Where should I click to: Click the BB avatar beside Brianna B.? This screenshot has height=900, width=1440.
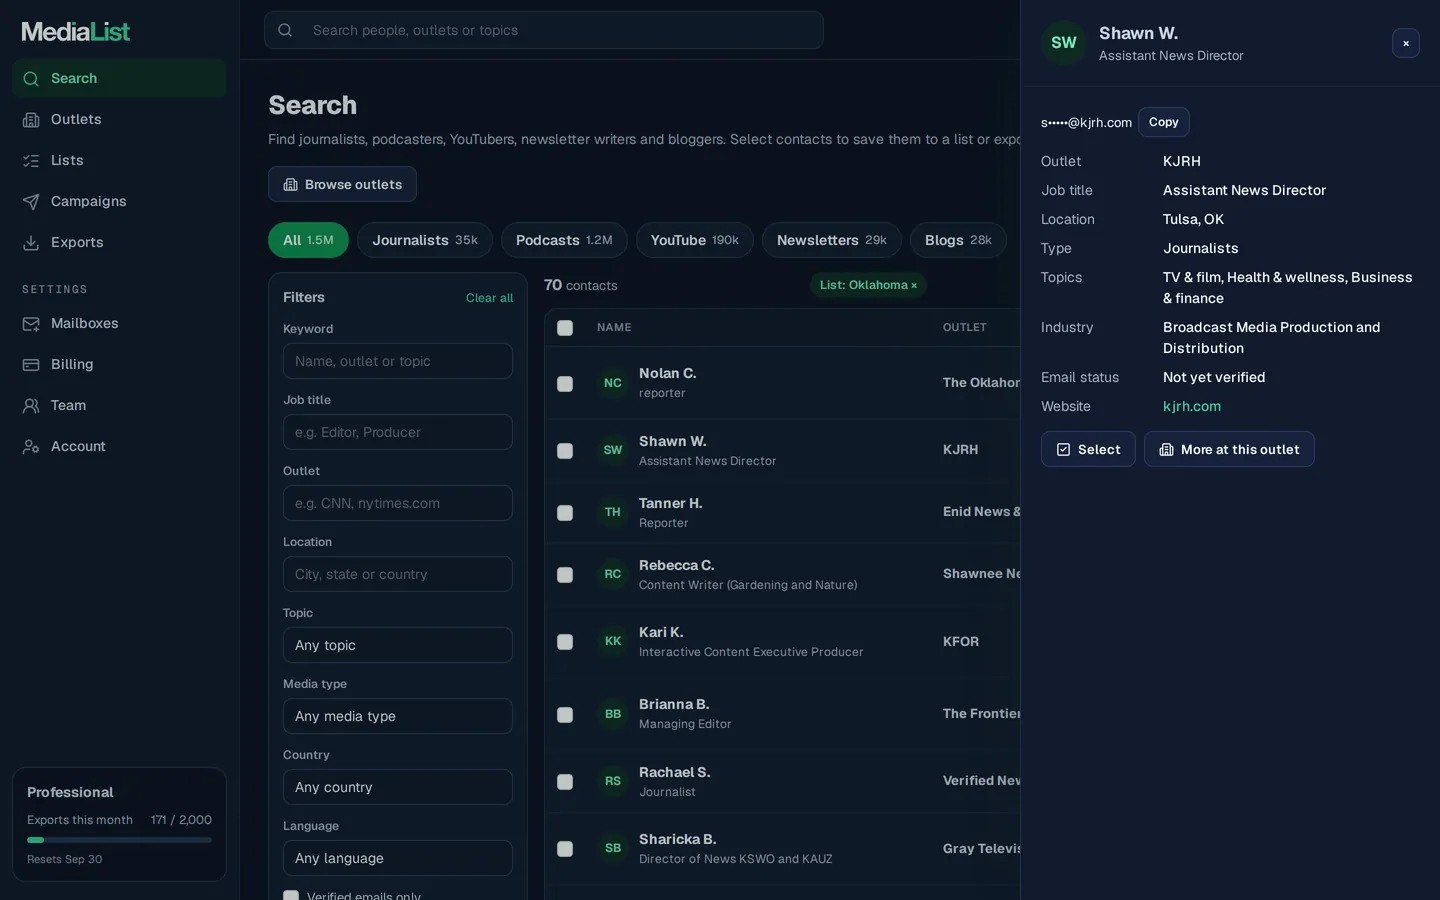(x=613, y=714)
